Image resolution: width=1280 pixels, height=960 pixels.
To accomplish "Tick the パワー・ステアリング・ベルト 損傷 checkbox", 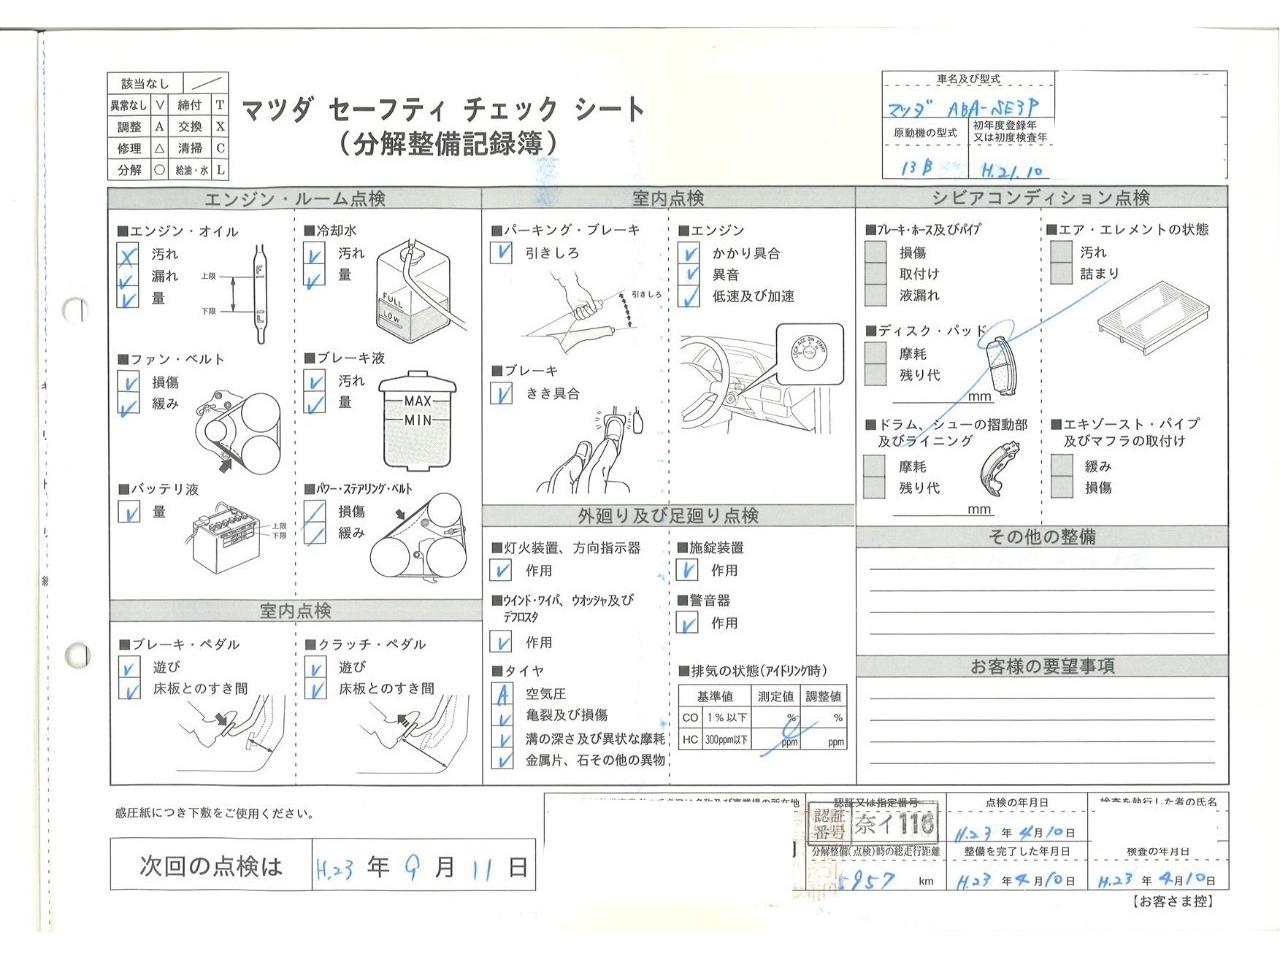I will 315,512.
